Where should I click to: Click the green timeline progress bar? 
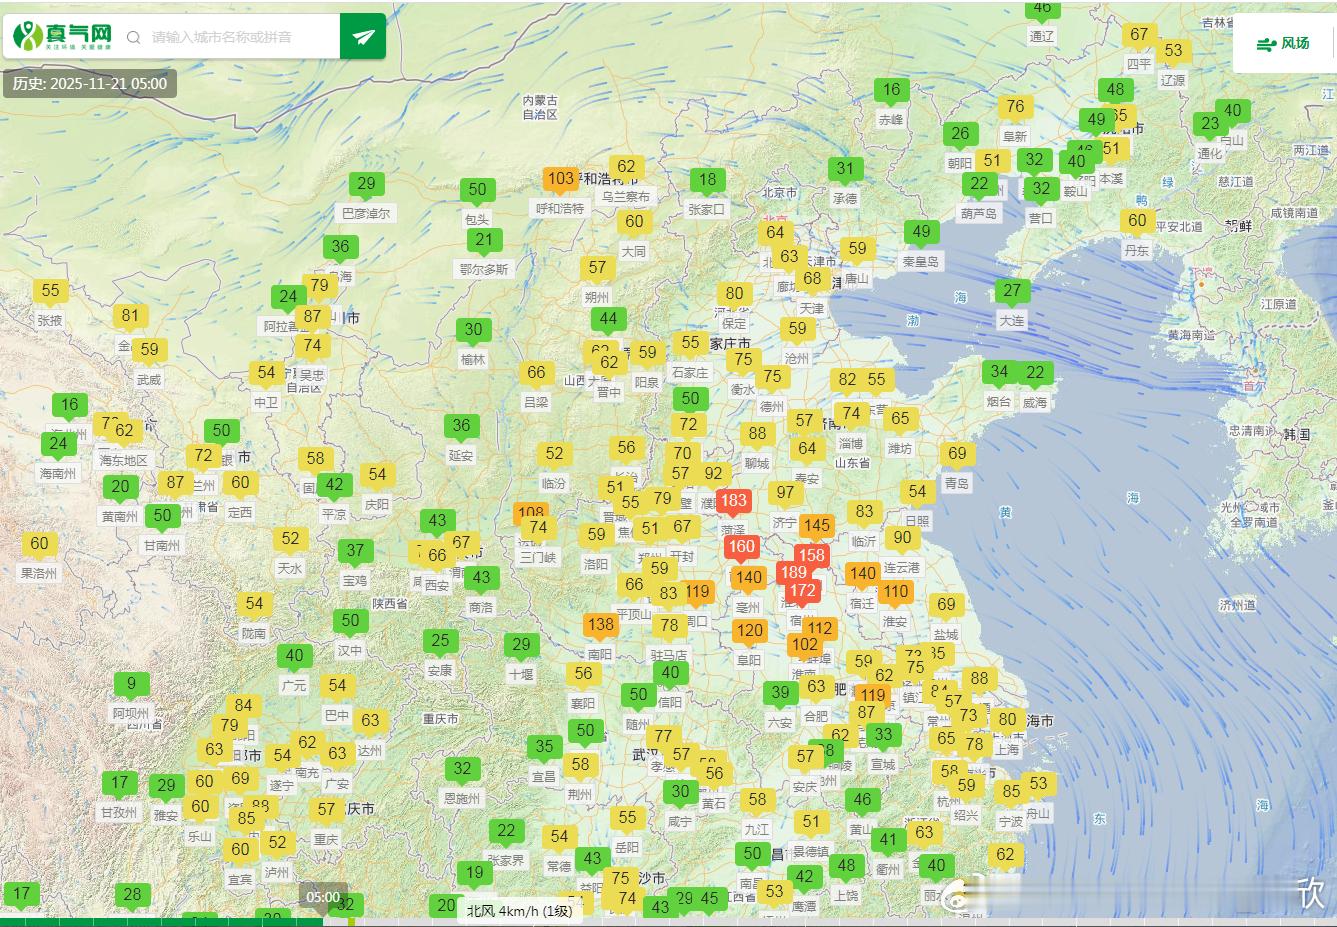coord(161,922)
